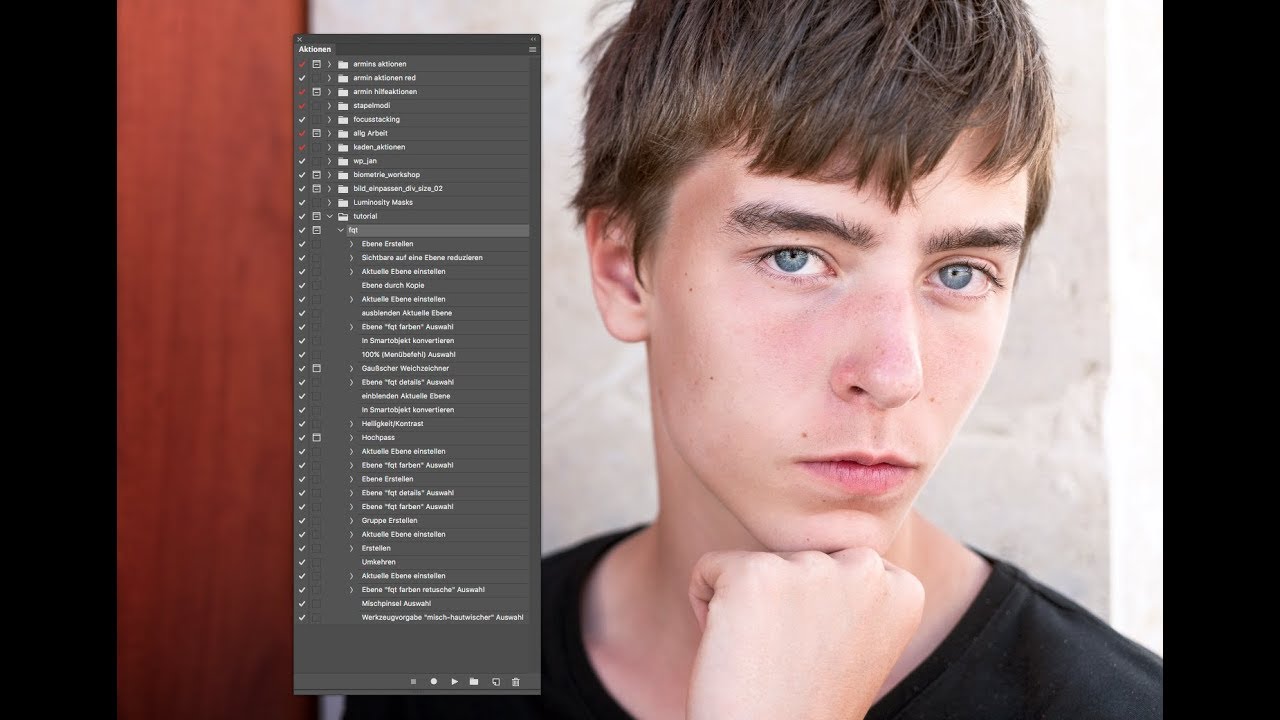Viewport: 1280px width, 720px height.
Task: Disable the Ebene durch Kopie step checkmark
Action: (302, 285)
